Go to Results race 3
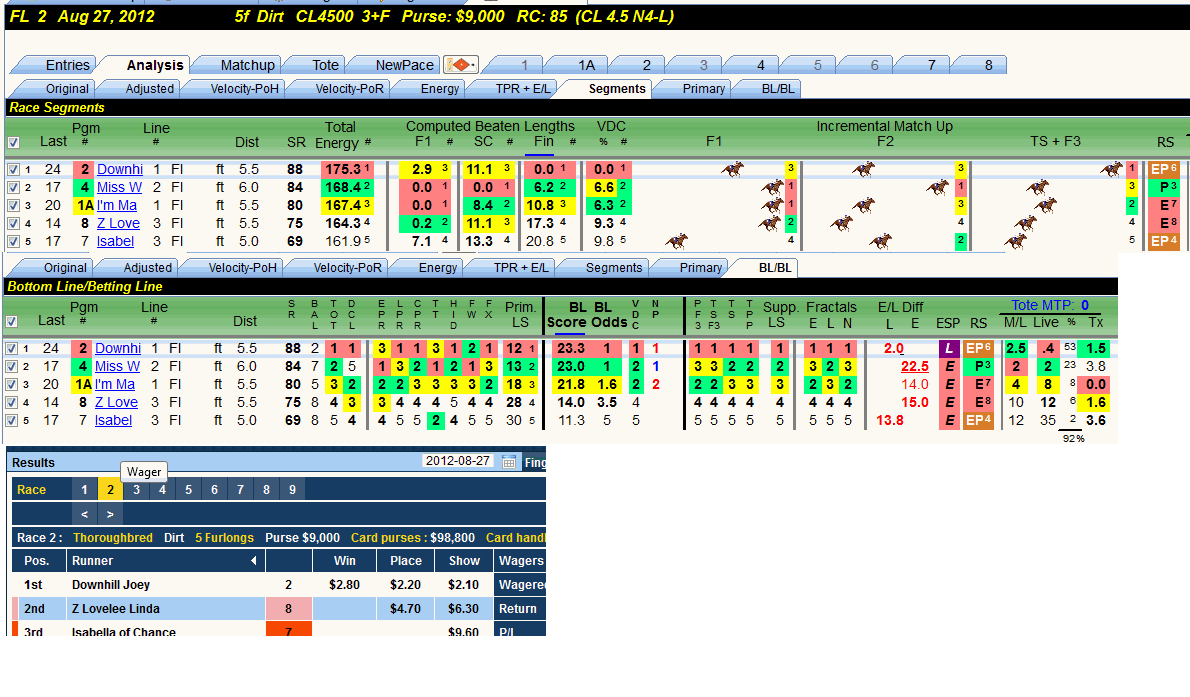This screenshot has height=697, width=1190. (137, 490)
